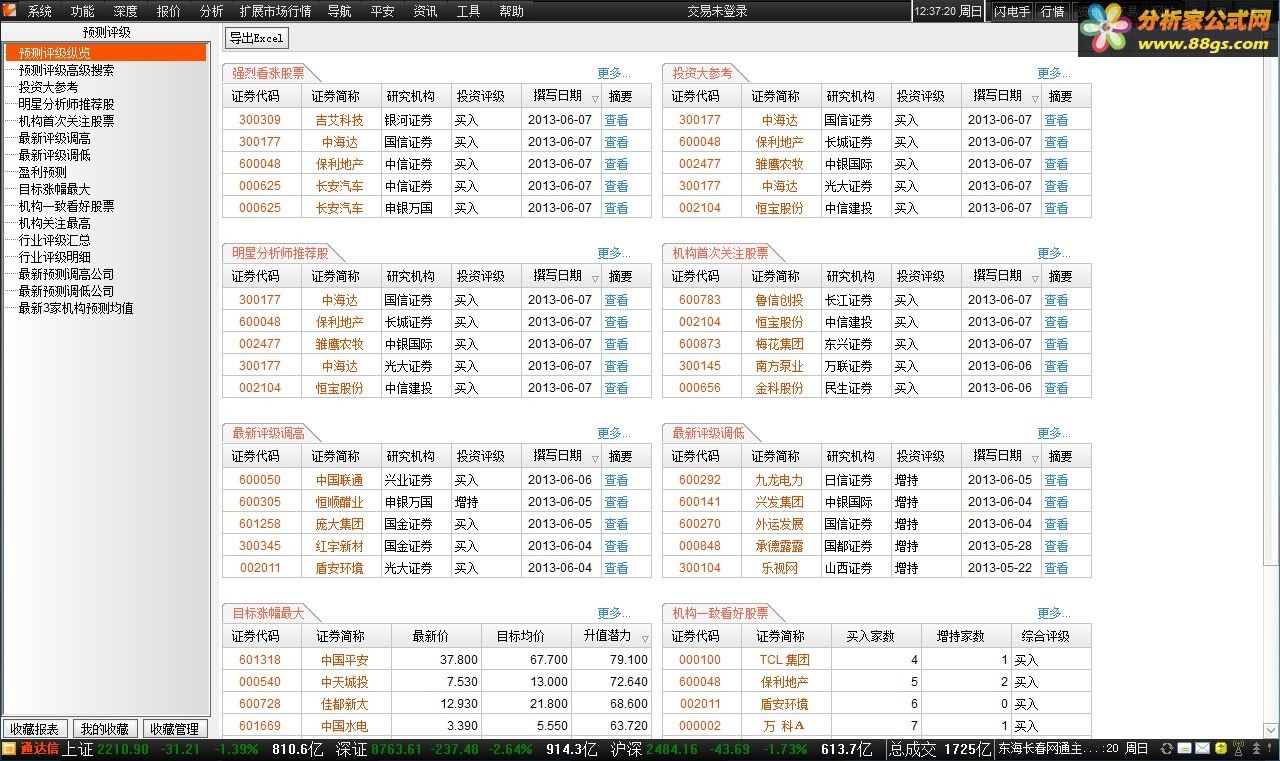This screenshot has width=1280, height=761.
Task: Click stock code 300309 in 强烈看涨股票
Action: point(260,120)
